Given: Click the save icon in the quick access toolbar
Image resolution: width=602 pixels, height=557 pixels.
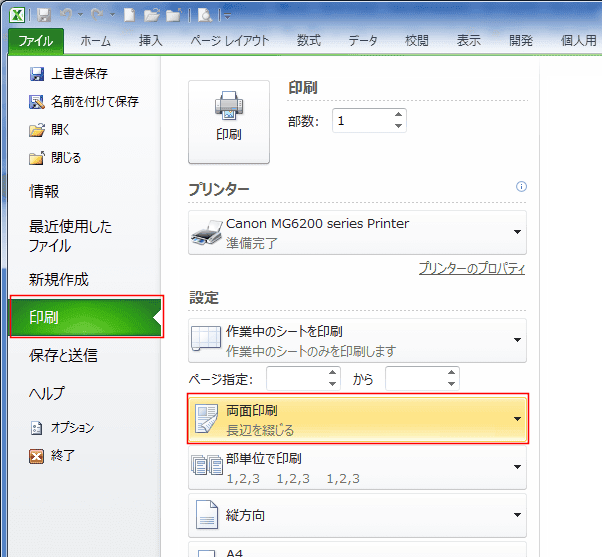Looking at the screenshot, I should tap(44, 15).
